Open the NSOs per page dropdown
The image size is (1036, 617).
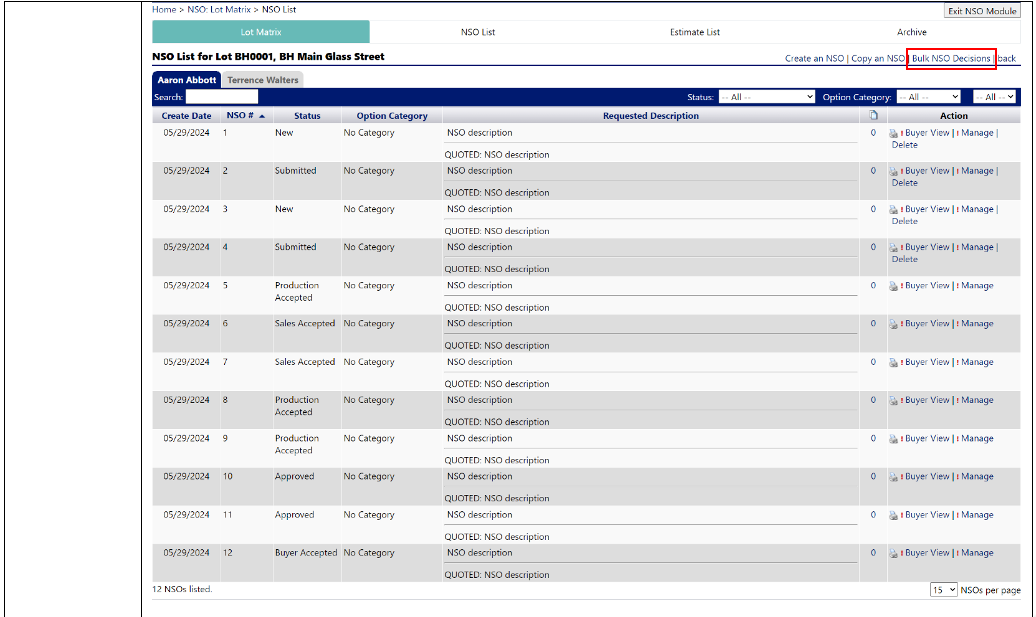point(944,589)
